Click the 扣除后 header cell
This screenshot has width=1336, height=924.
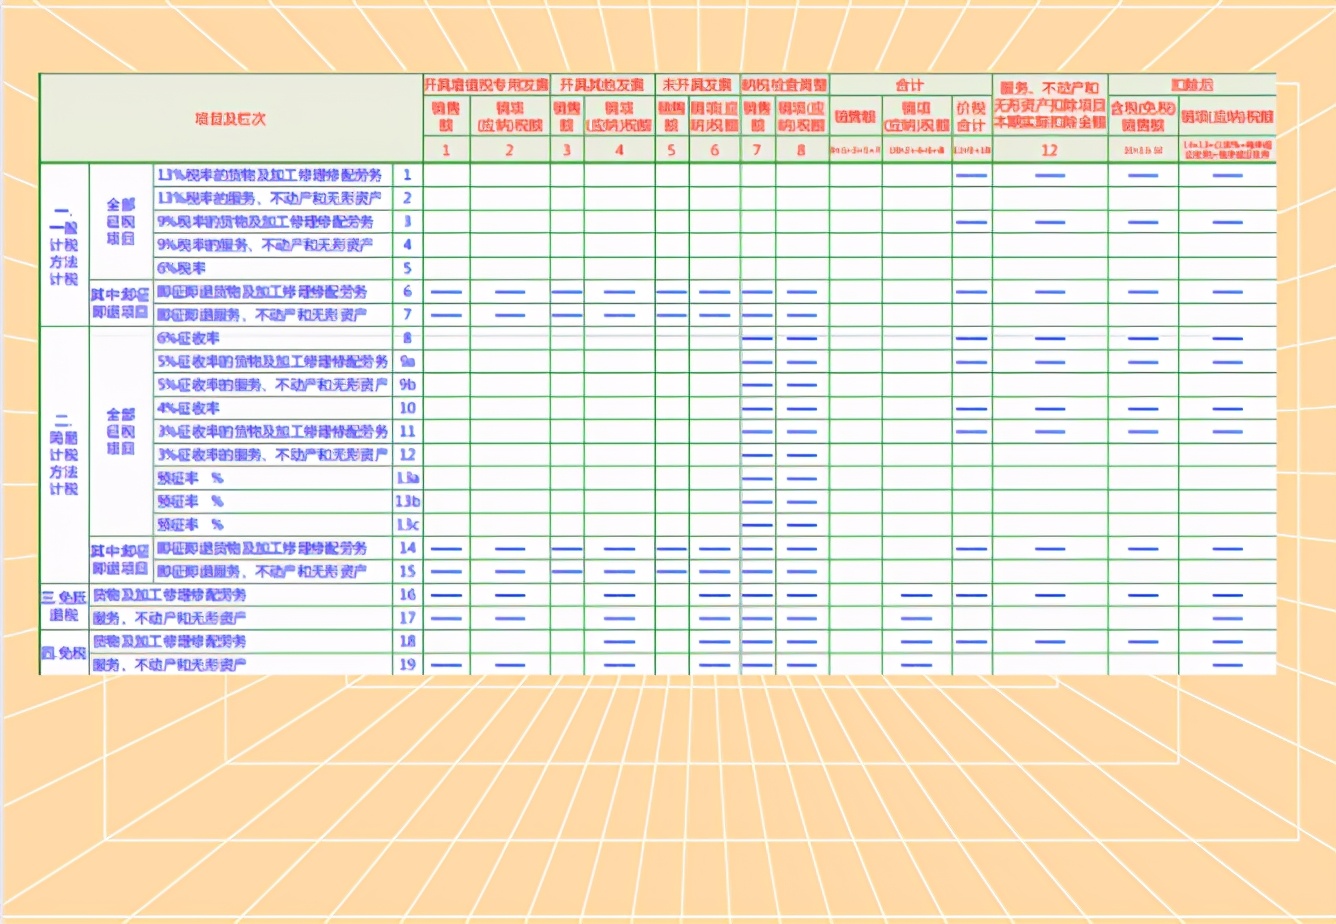point(1191,85)
